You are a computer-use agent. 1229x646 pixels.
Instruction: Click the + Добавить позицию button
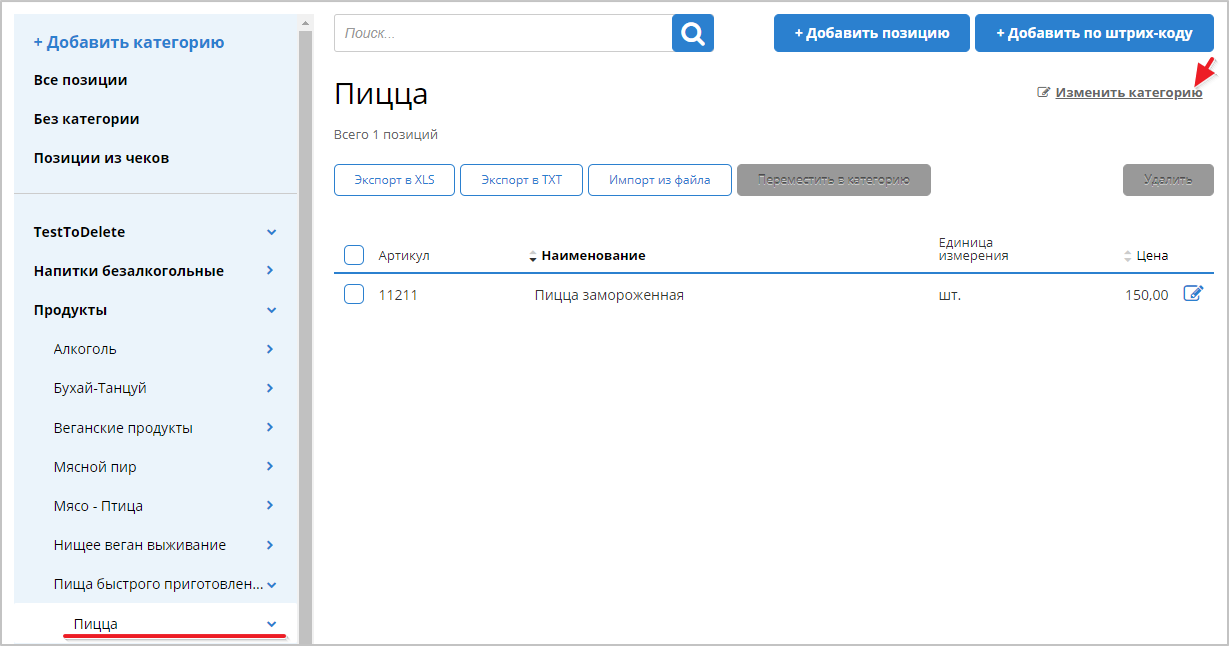coord(871,33)
